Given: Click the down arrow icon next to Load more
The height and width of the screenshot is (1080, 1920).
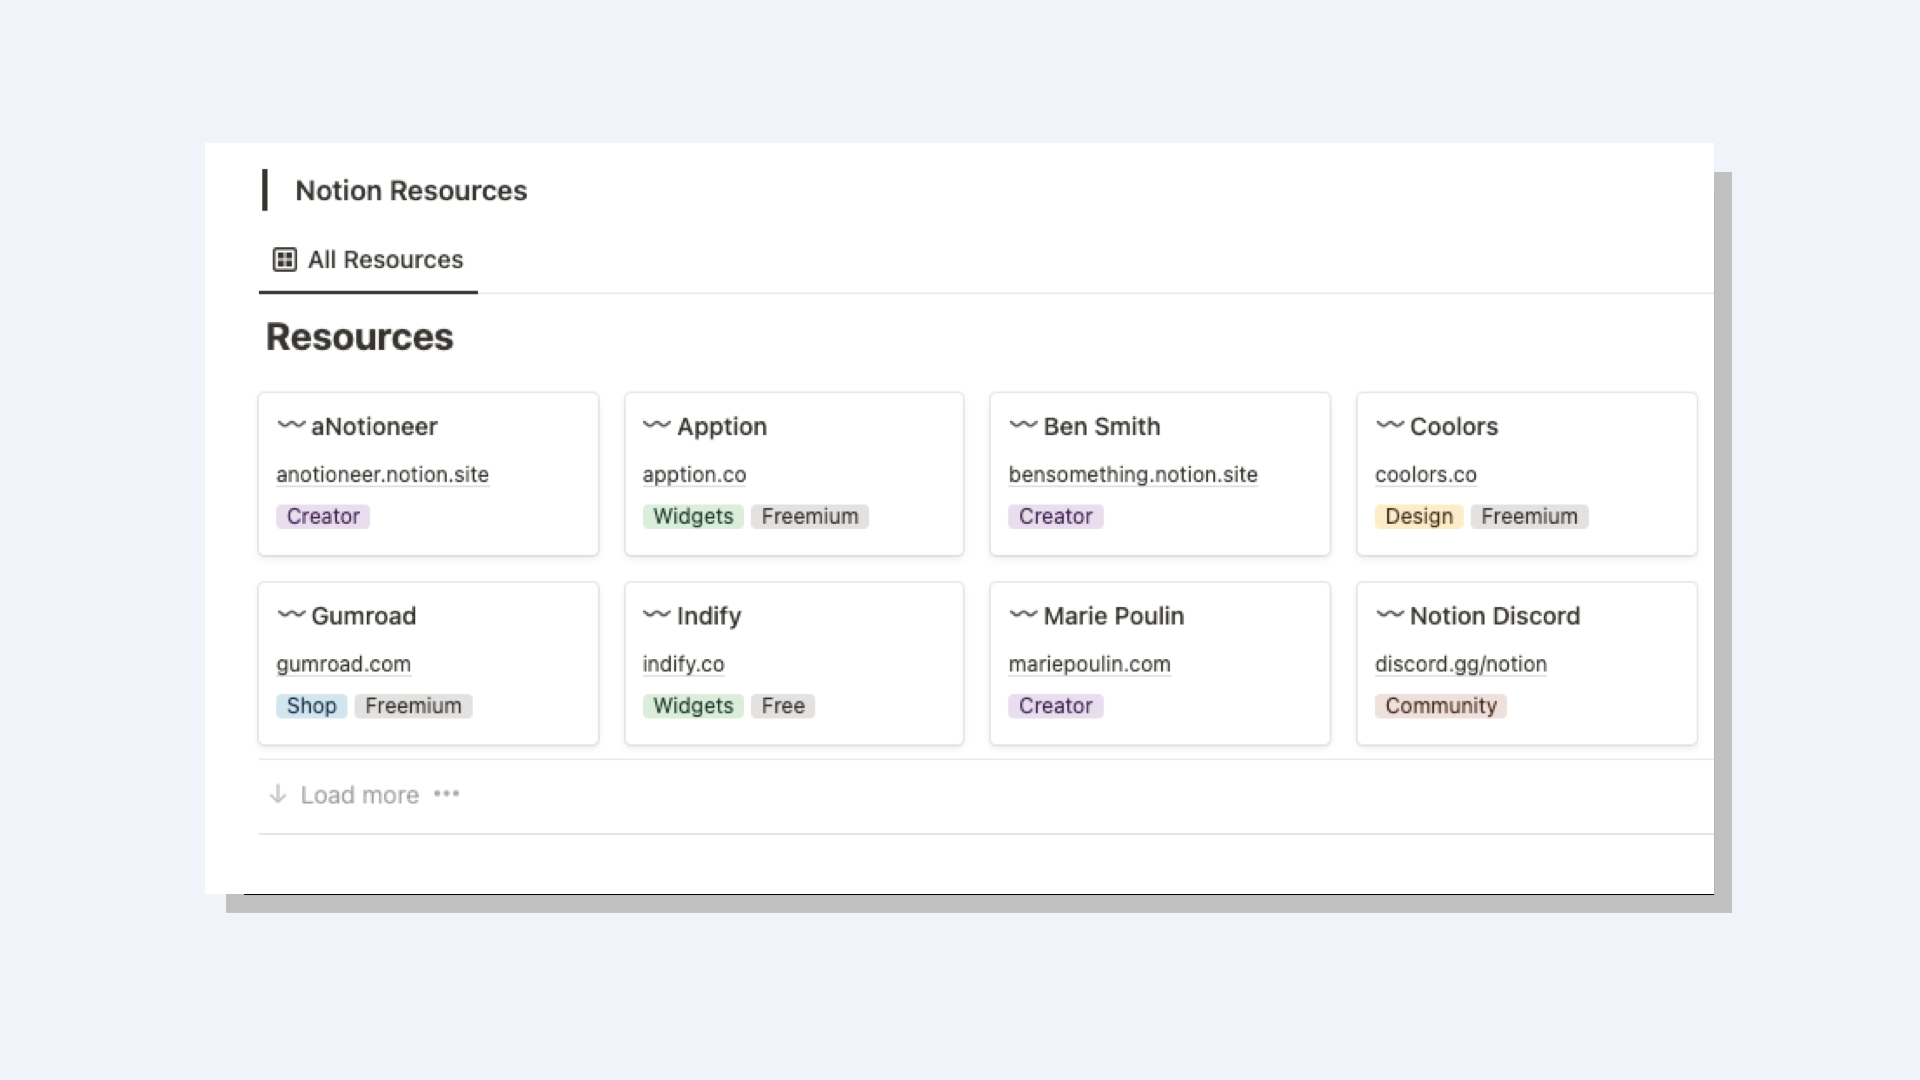Looking at the screenshot, I should tap(278, 794).
